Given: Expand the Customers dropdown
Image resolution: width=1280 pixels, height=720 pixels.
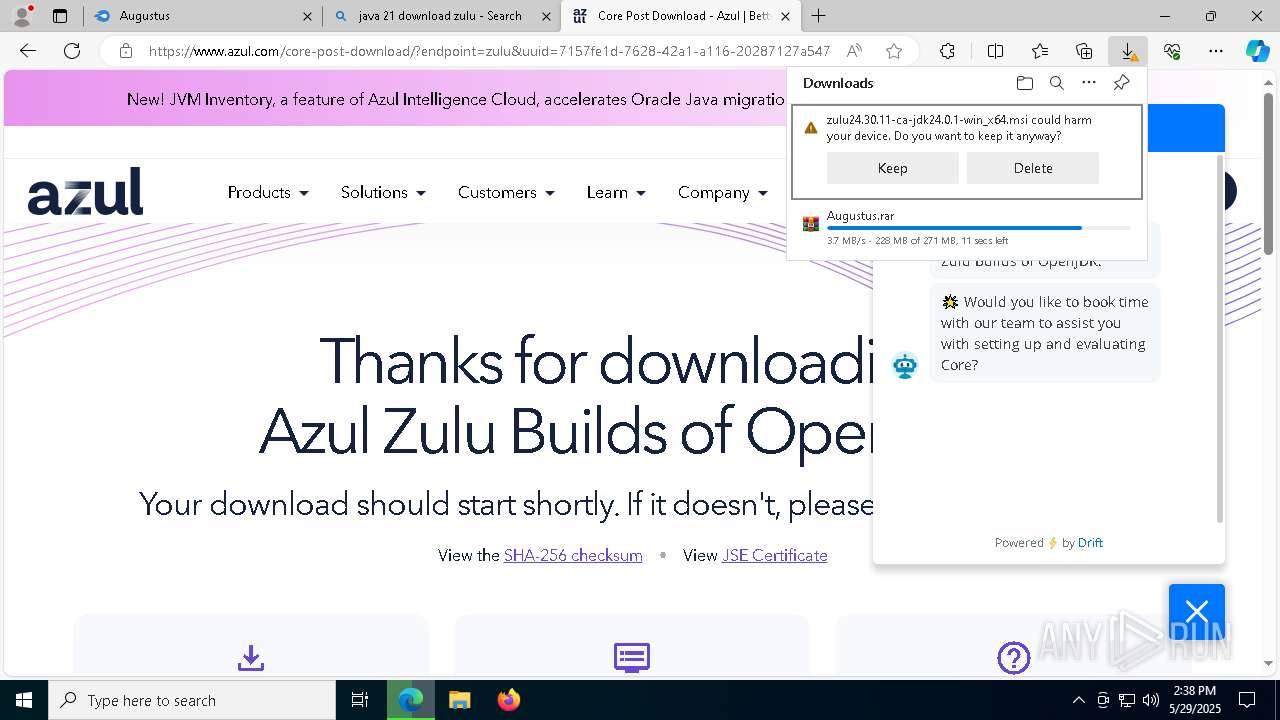Looking at the screenshot, I should tap(506, 192).
